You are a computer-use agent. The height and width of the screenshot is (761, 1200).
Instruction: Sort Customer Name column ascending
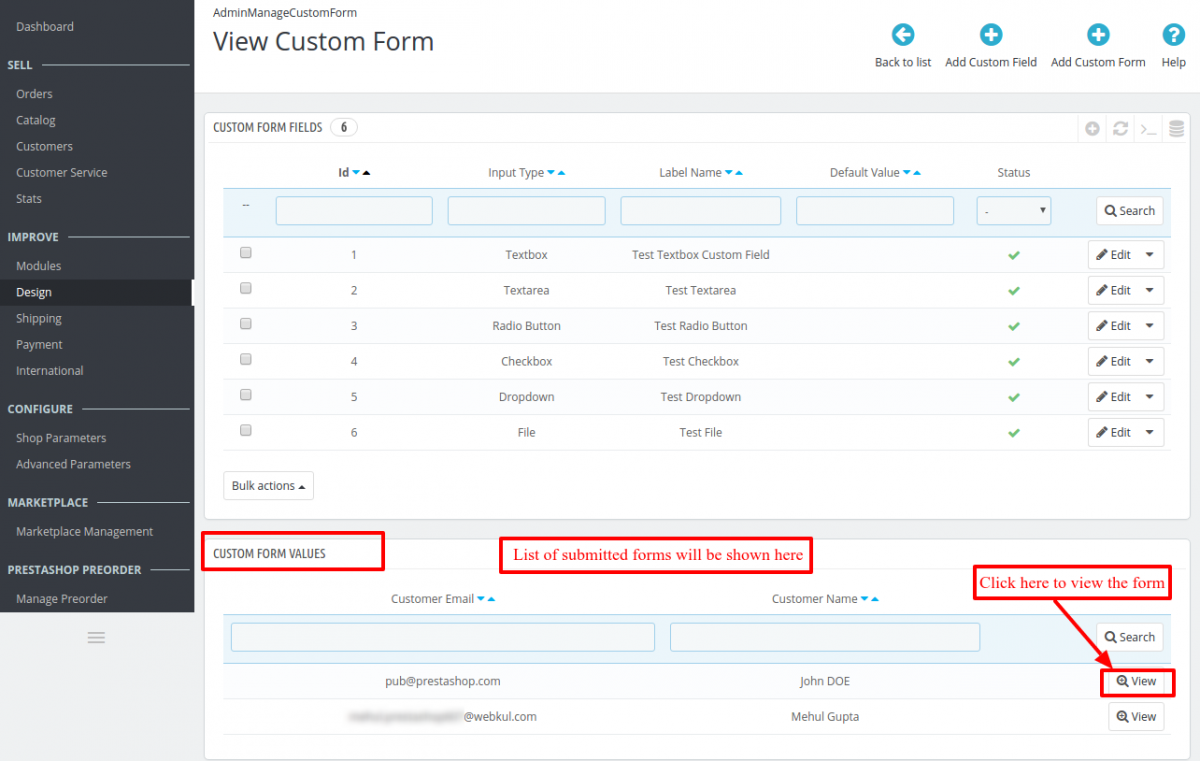(875, 599)
